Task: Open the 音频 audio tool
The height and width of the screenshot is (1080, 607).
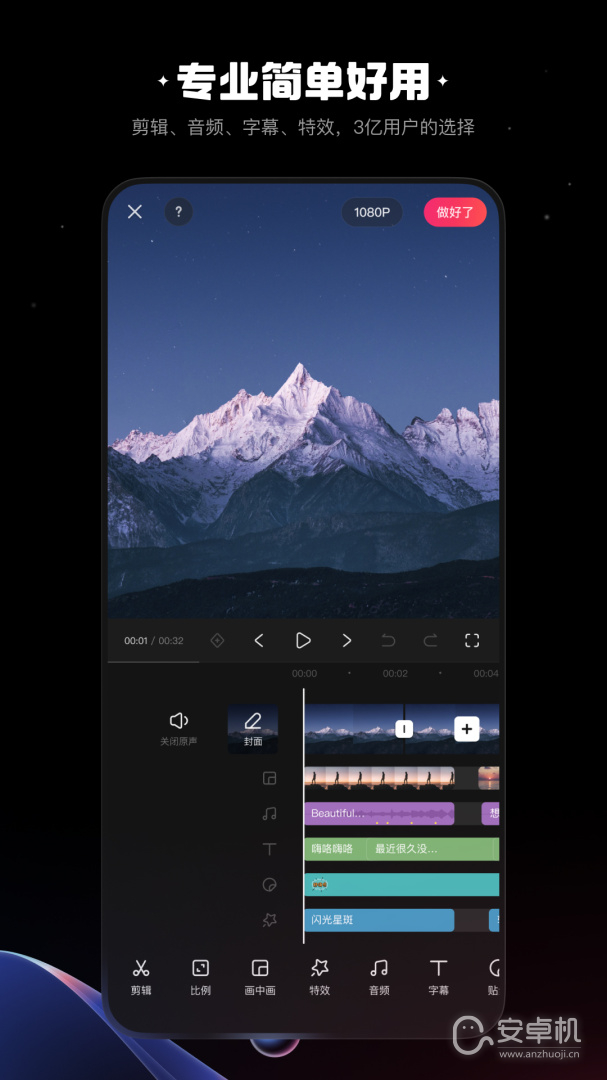Action: click(x=379, y=977)
